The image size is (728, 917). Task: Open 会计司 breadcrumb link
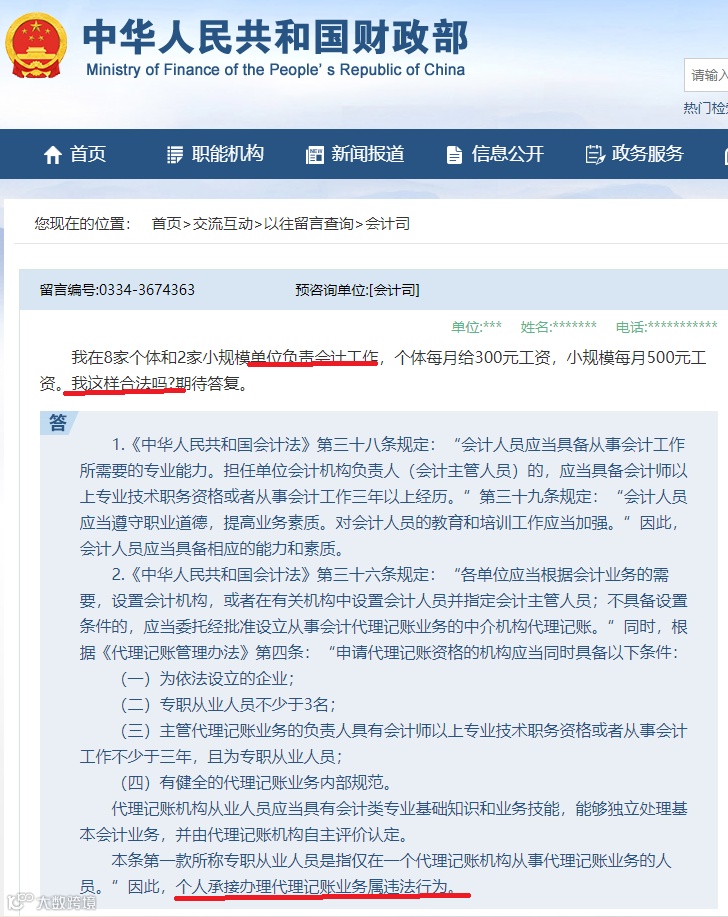tap(387, 223)
